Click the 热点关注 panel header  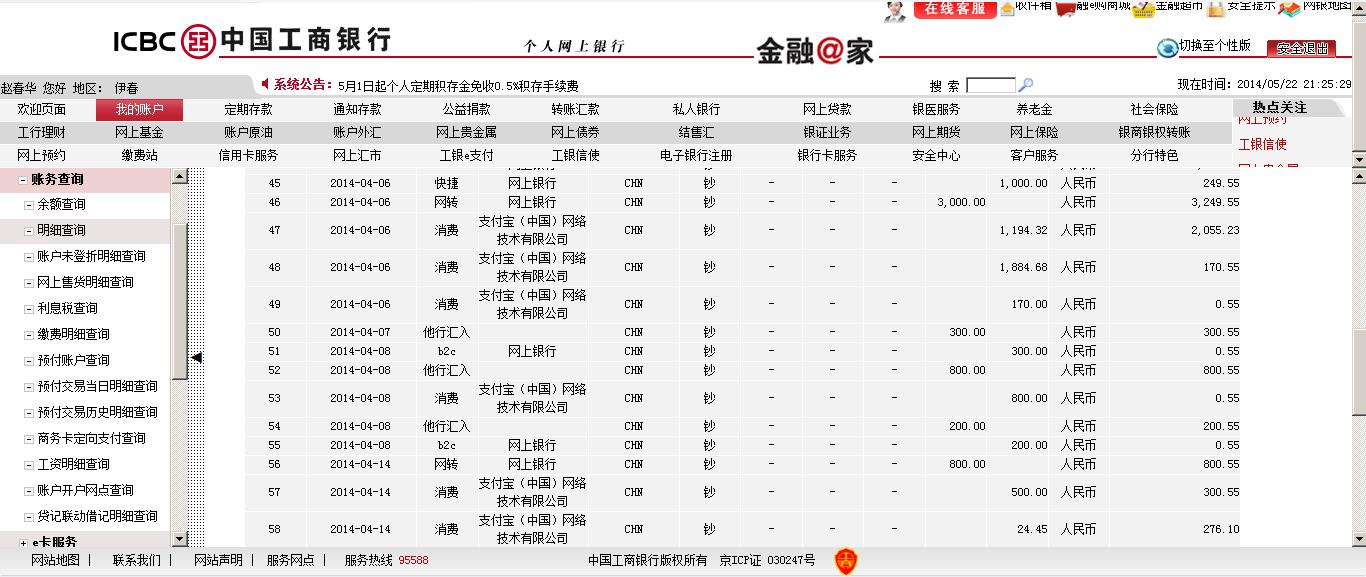pos(1279,108)
